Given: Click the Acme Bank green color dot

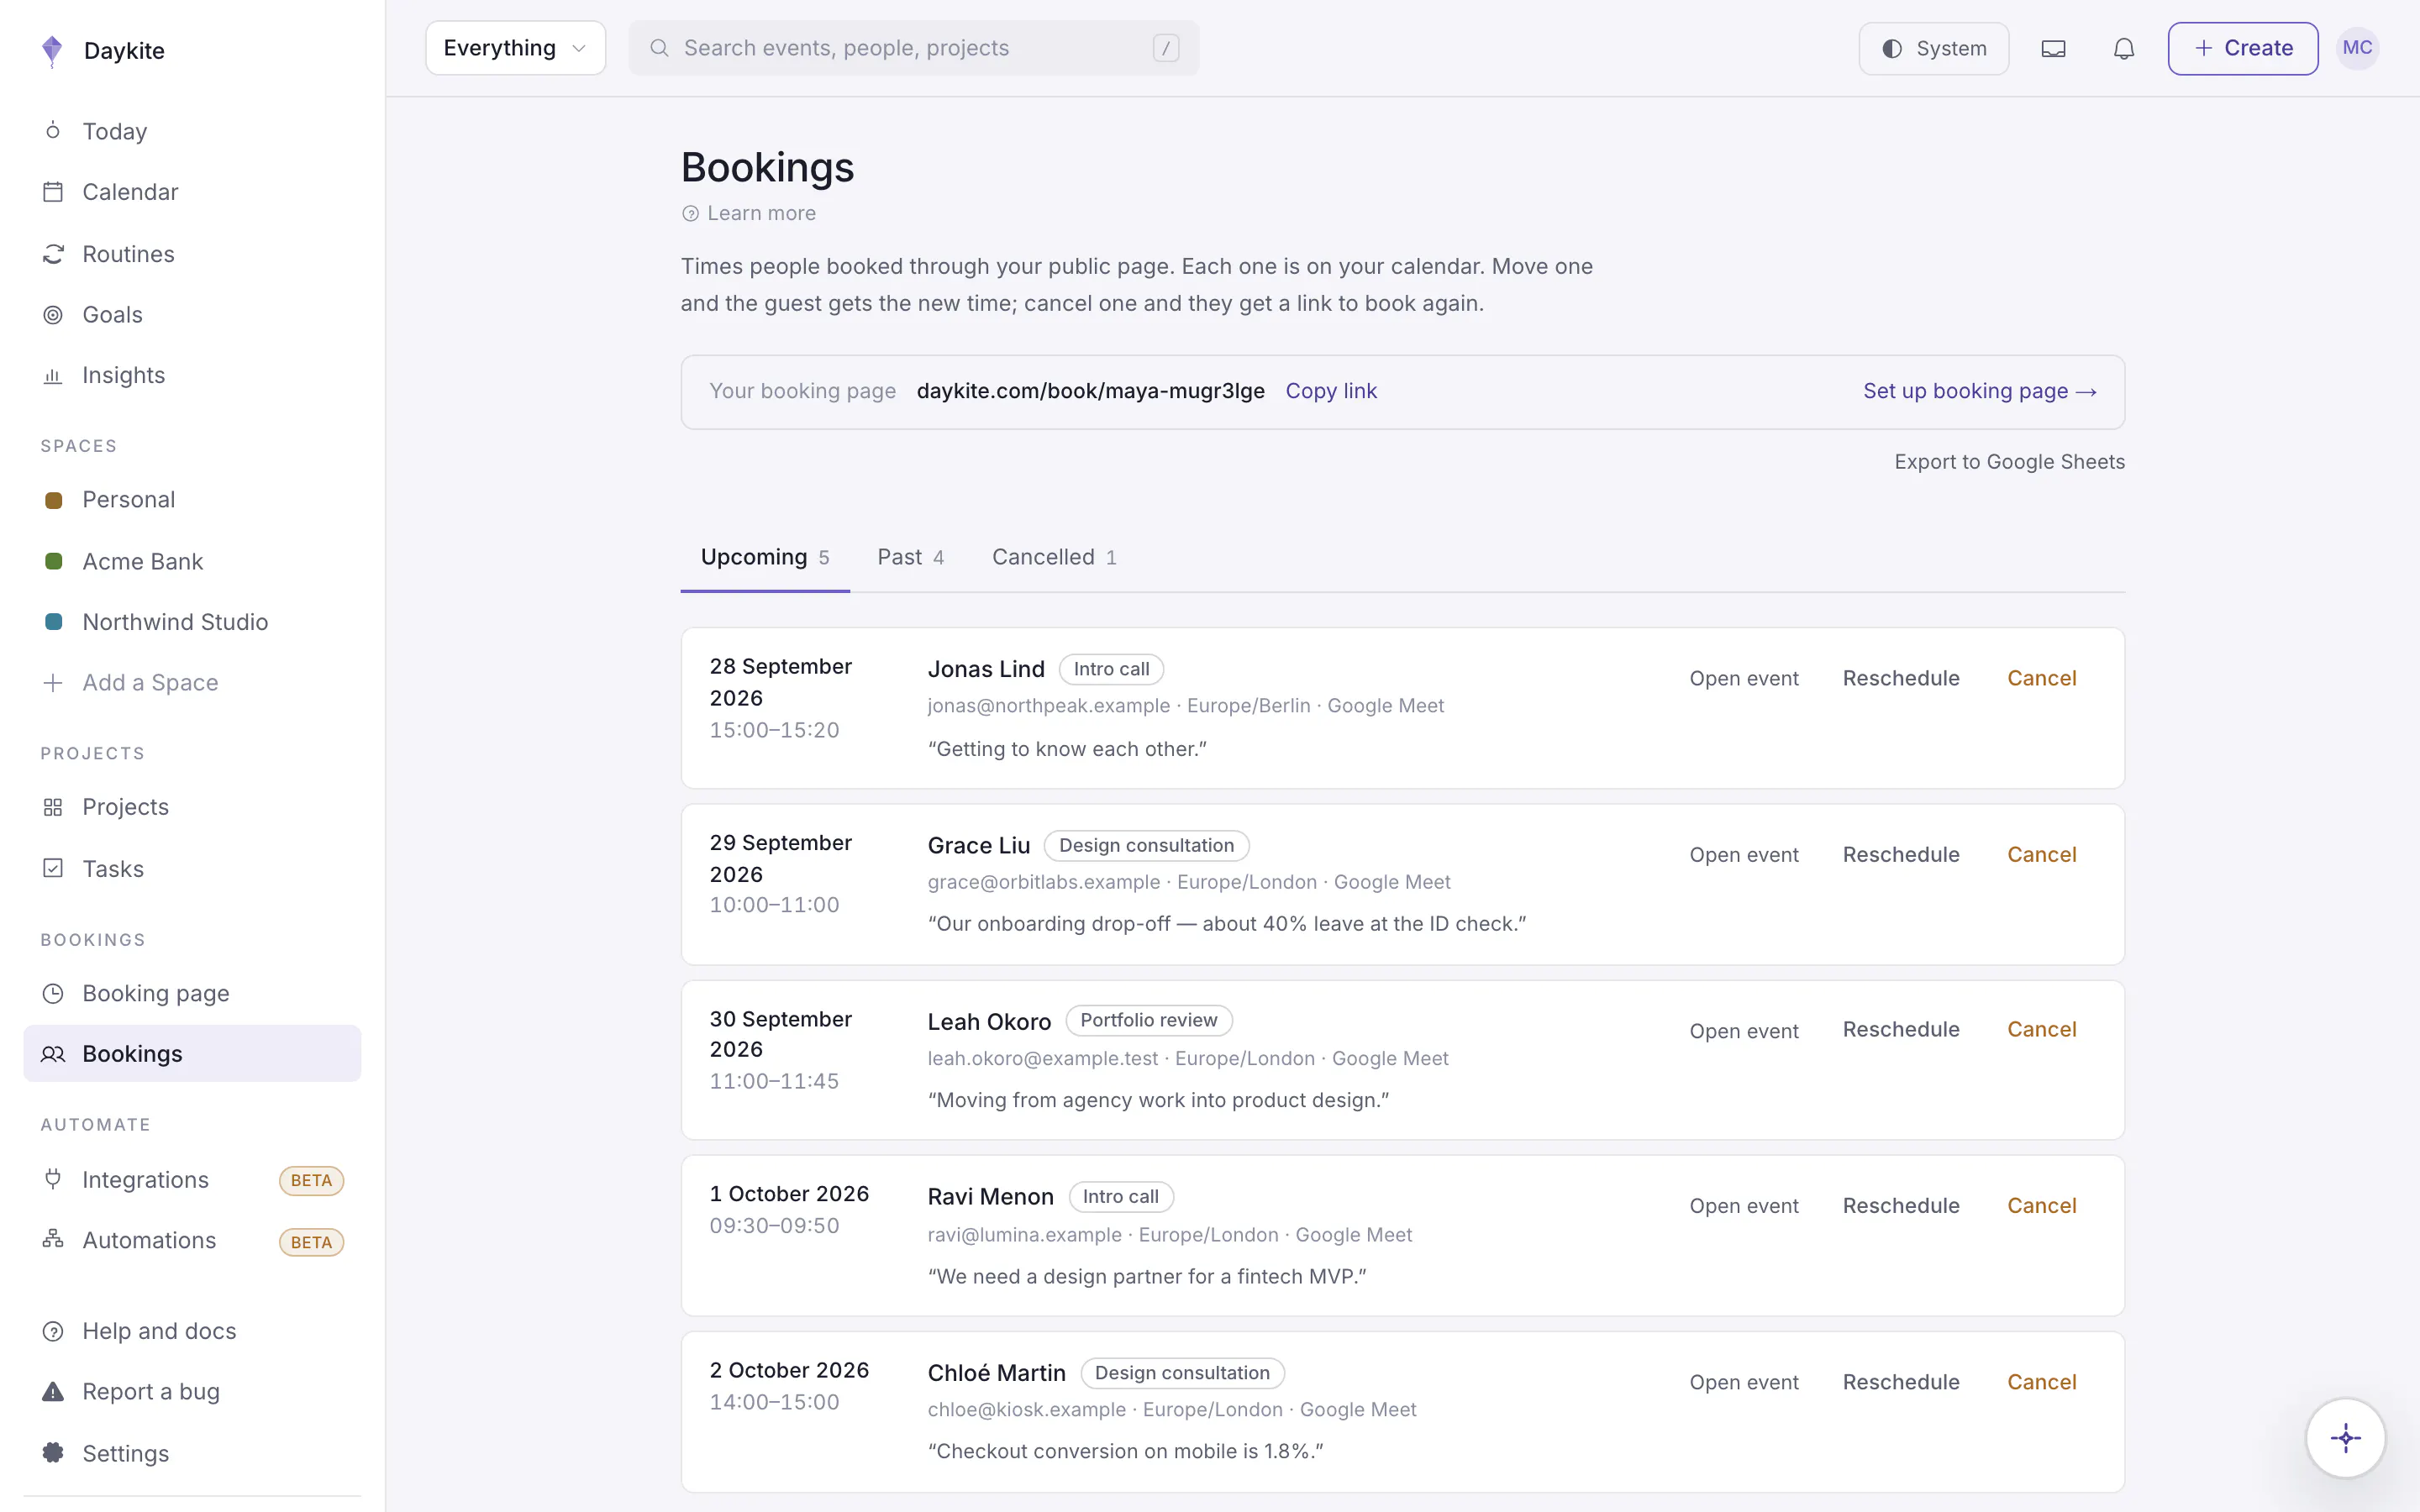Looking at the screenshot, I should (x=54, y=561).
